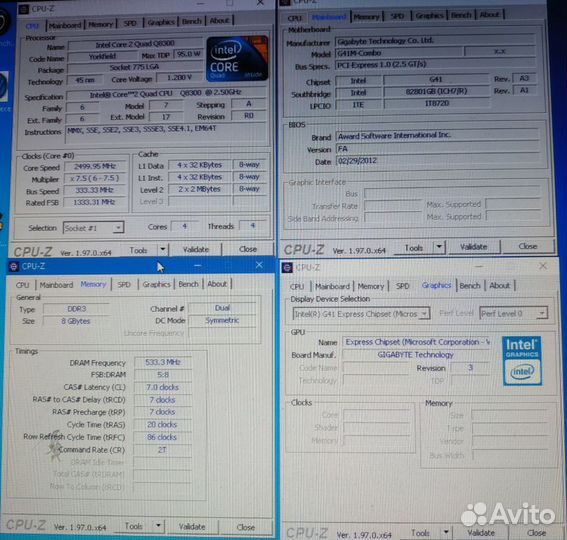Click CPU-Z app icon in Graphics window title bar
Image resolution: width=567 pixels, height=540 pixels.
click(287, 268)
